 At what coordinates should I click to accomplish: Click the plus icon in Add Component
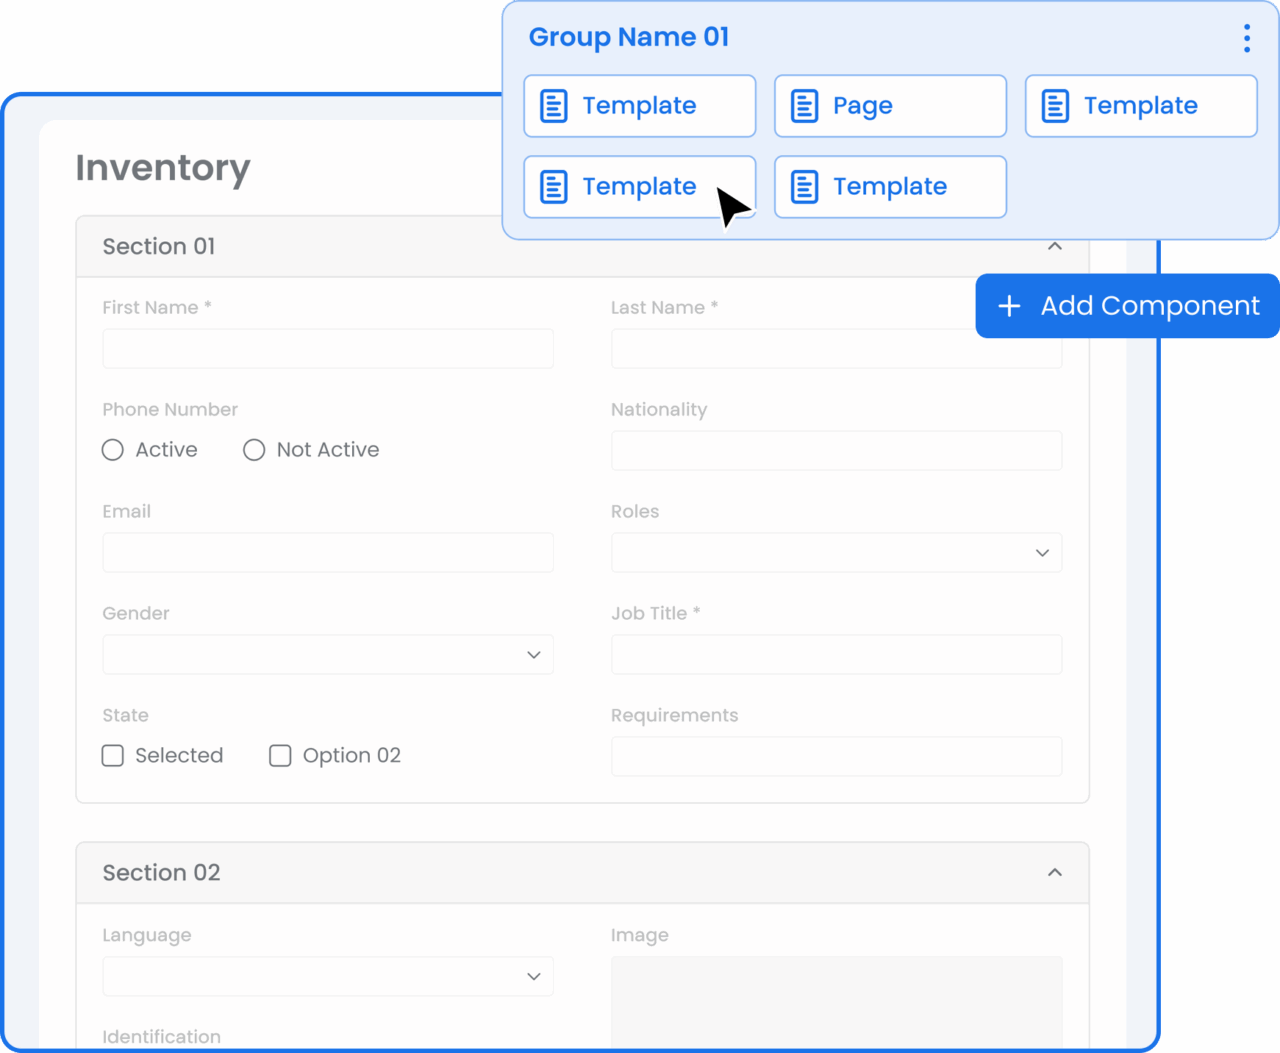tap(1009, 306)
